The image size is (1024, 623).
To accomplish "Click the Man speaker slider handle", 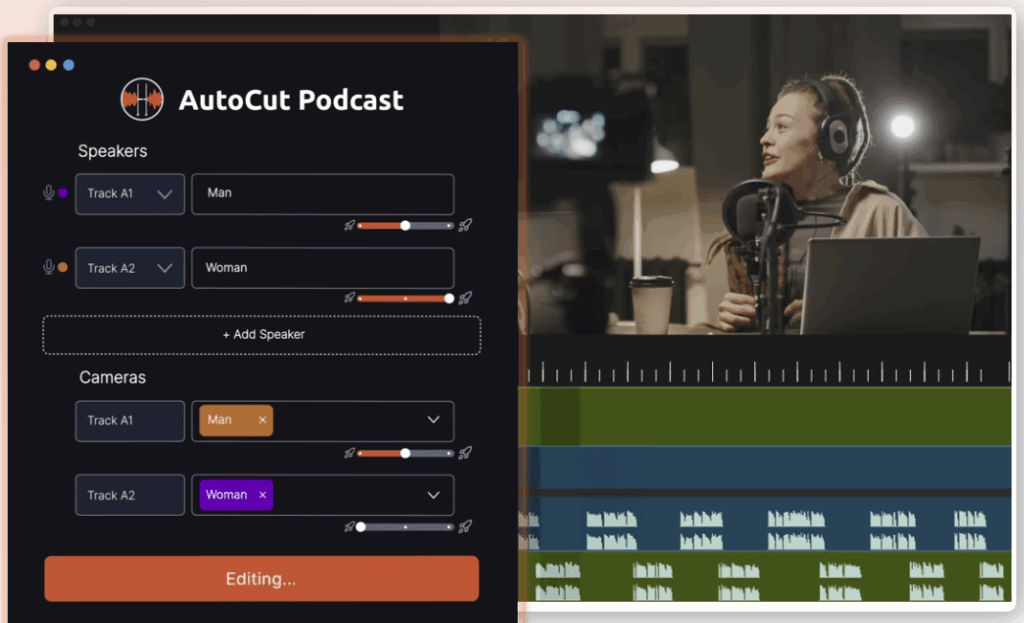I will pyautogui.click(x=405, y=225).
